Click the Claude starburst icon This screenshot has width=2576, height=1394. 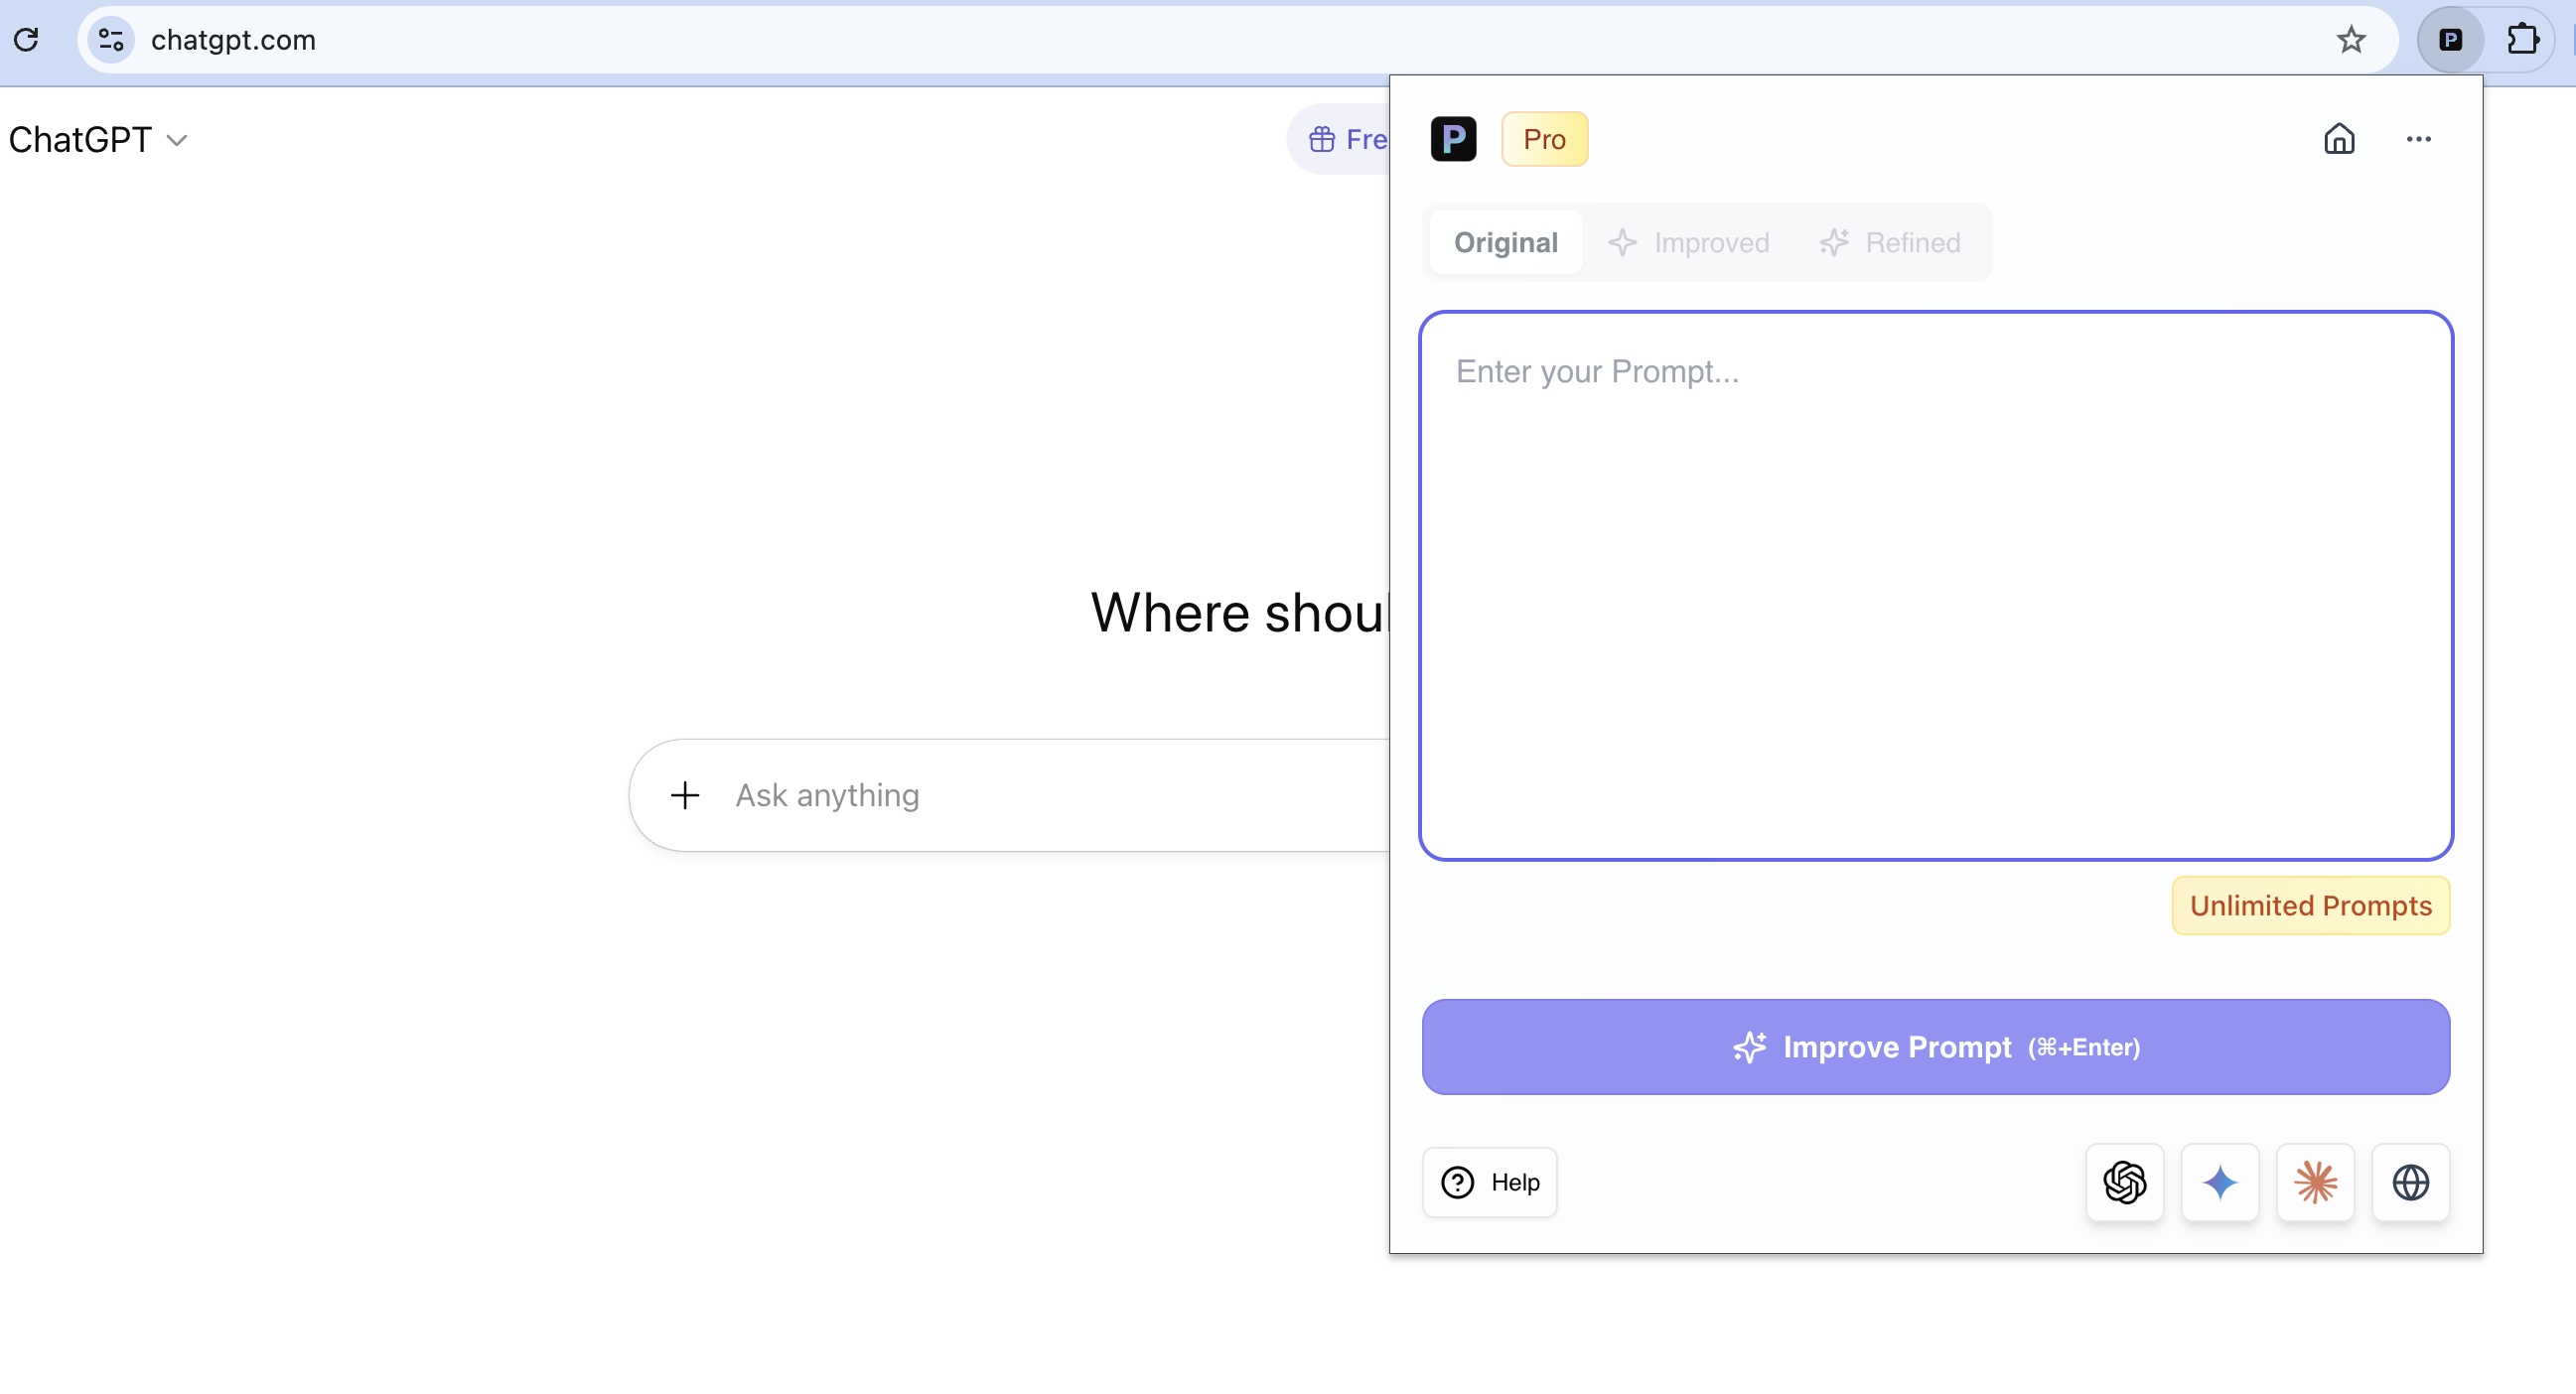click(2315, 1182)
